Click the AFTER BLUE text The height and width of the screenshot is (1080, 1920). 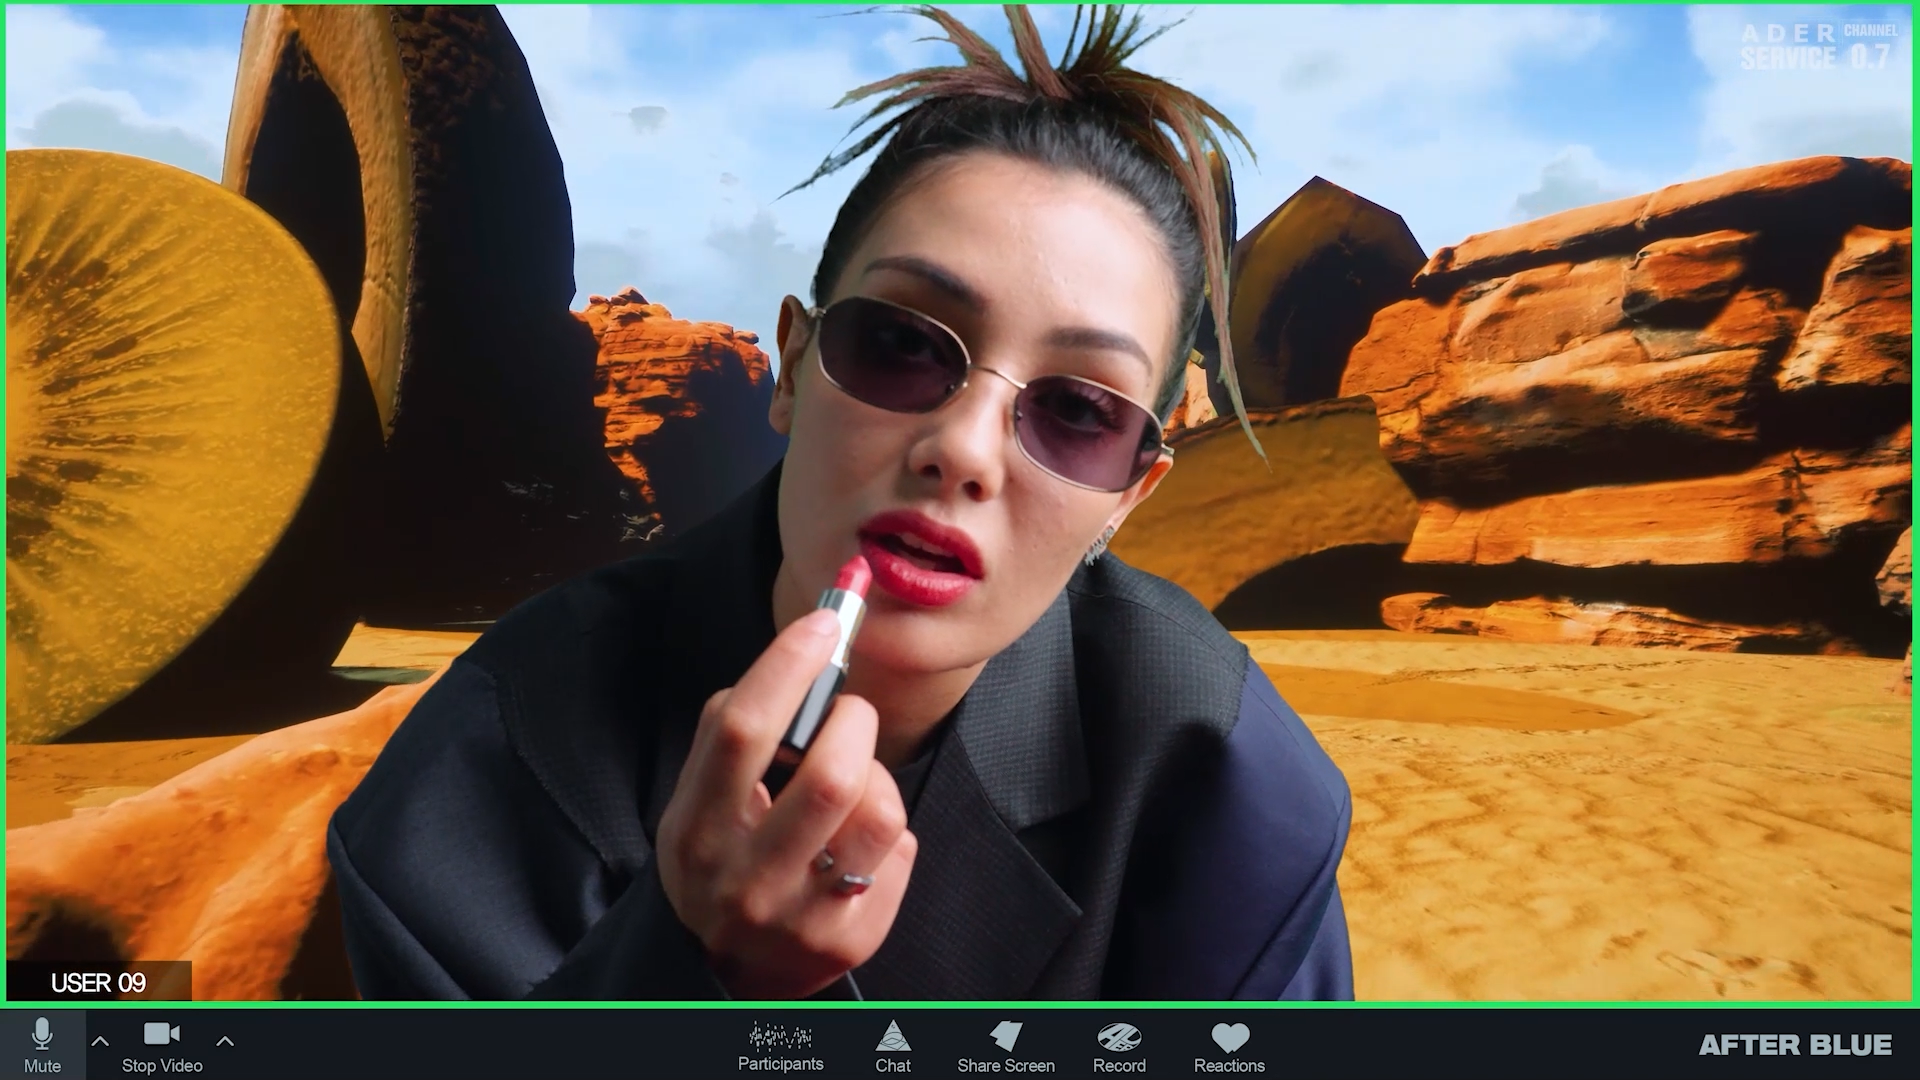(x=1795, y=1045)
